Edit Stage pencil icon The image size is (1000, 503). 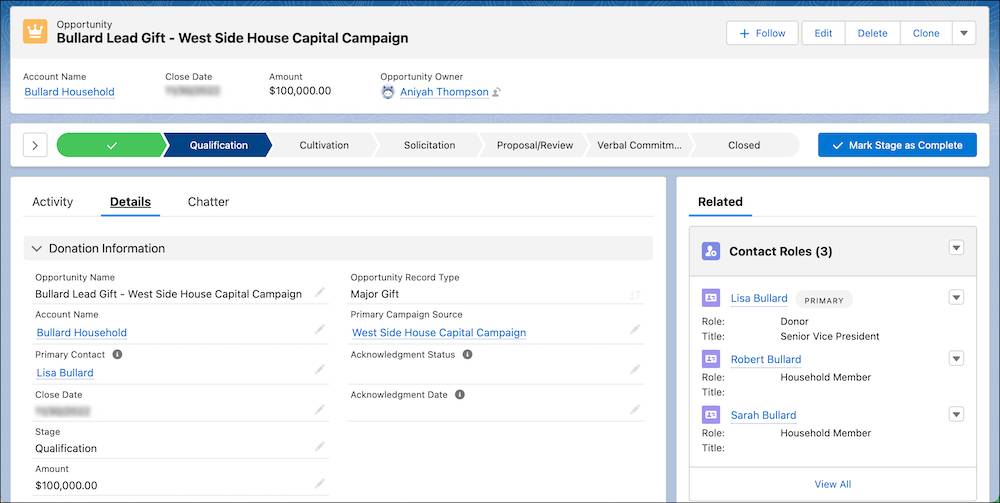click(x=320, y=446)
